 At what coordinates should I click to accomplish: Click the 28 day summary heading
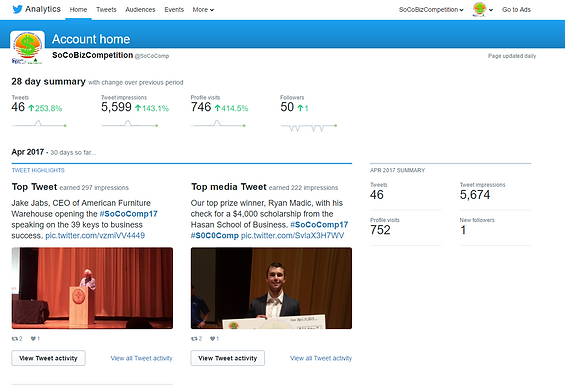point(48,81)
